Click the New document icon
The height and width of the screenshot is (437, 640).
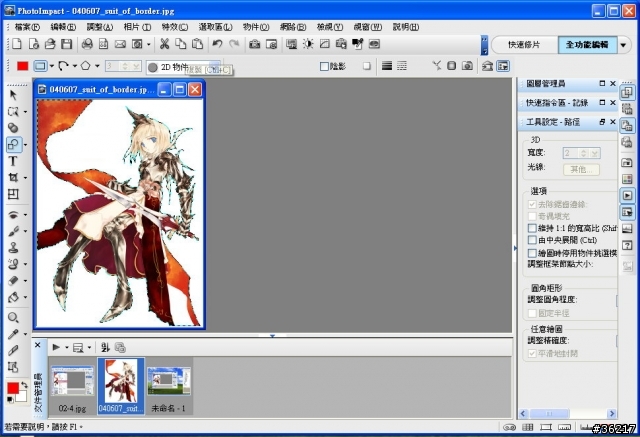pos(17,44)
